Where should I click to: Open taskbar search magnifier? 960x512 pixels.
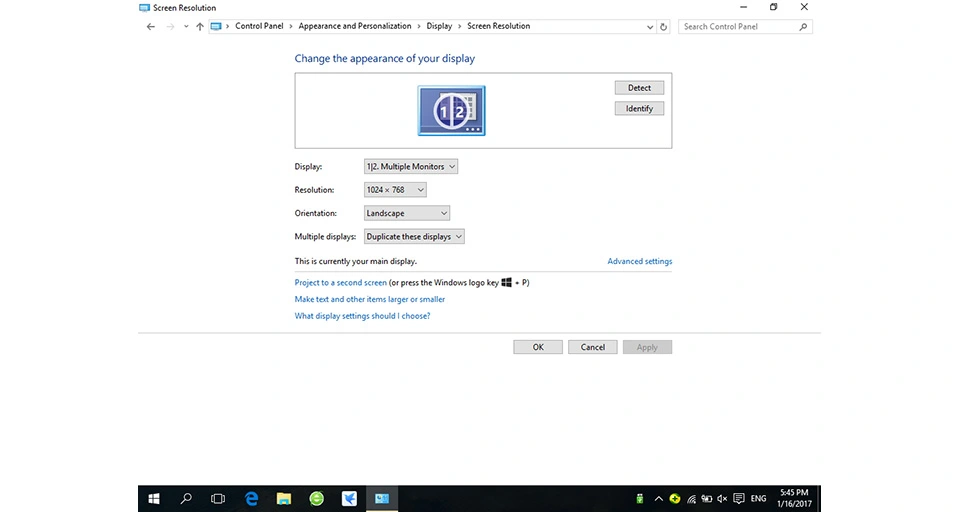click(186, 499)
